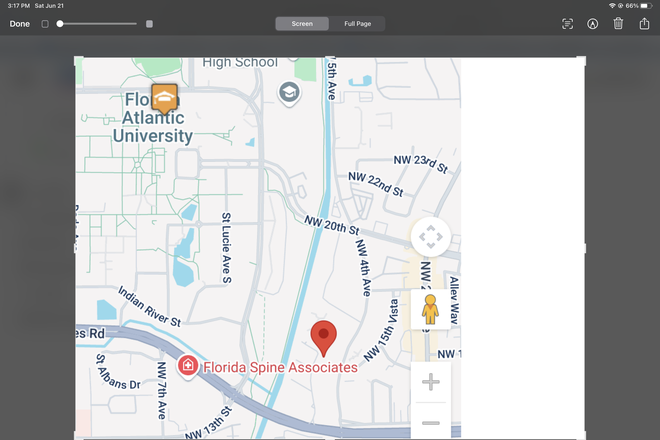This screenshot has width=660, height=440.
Task: Tap the filled square slider icon
Action: [x=149, y=24]
